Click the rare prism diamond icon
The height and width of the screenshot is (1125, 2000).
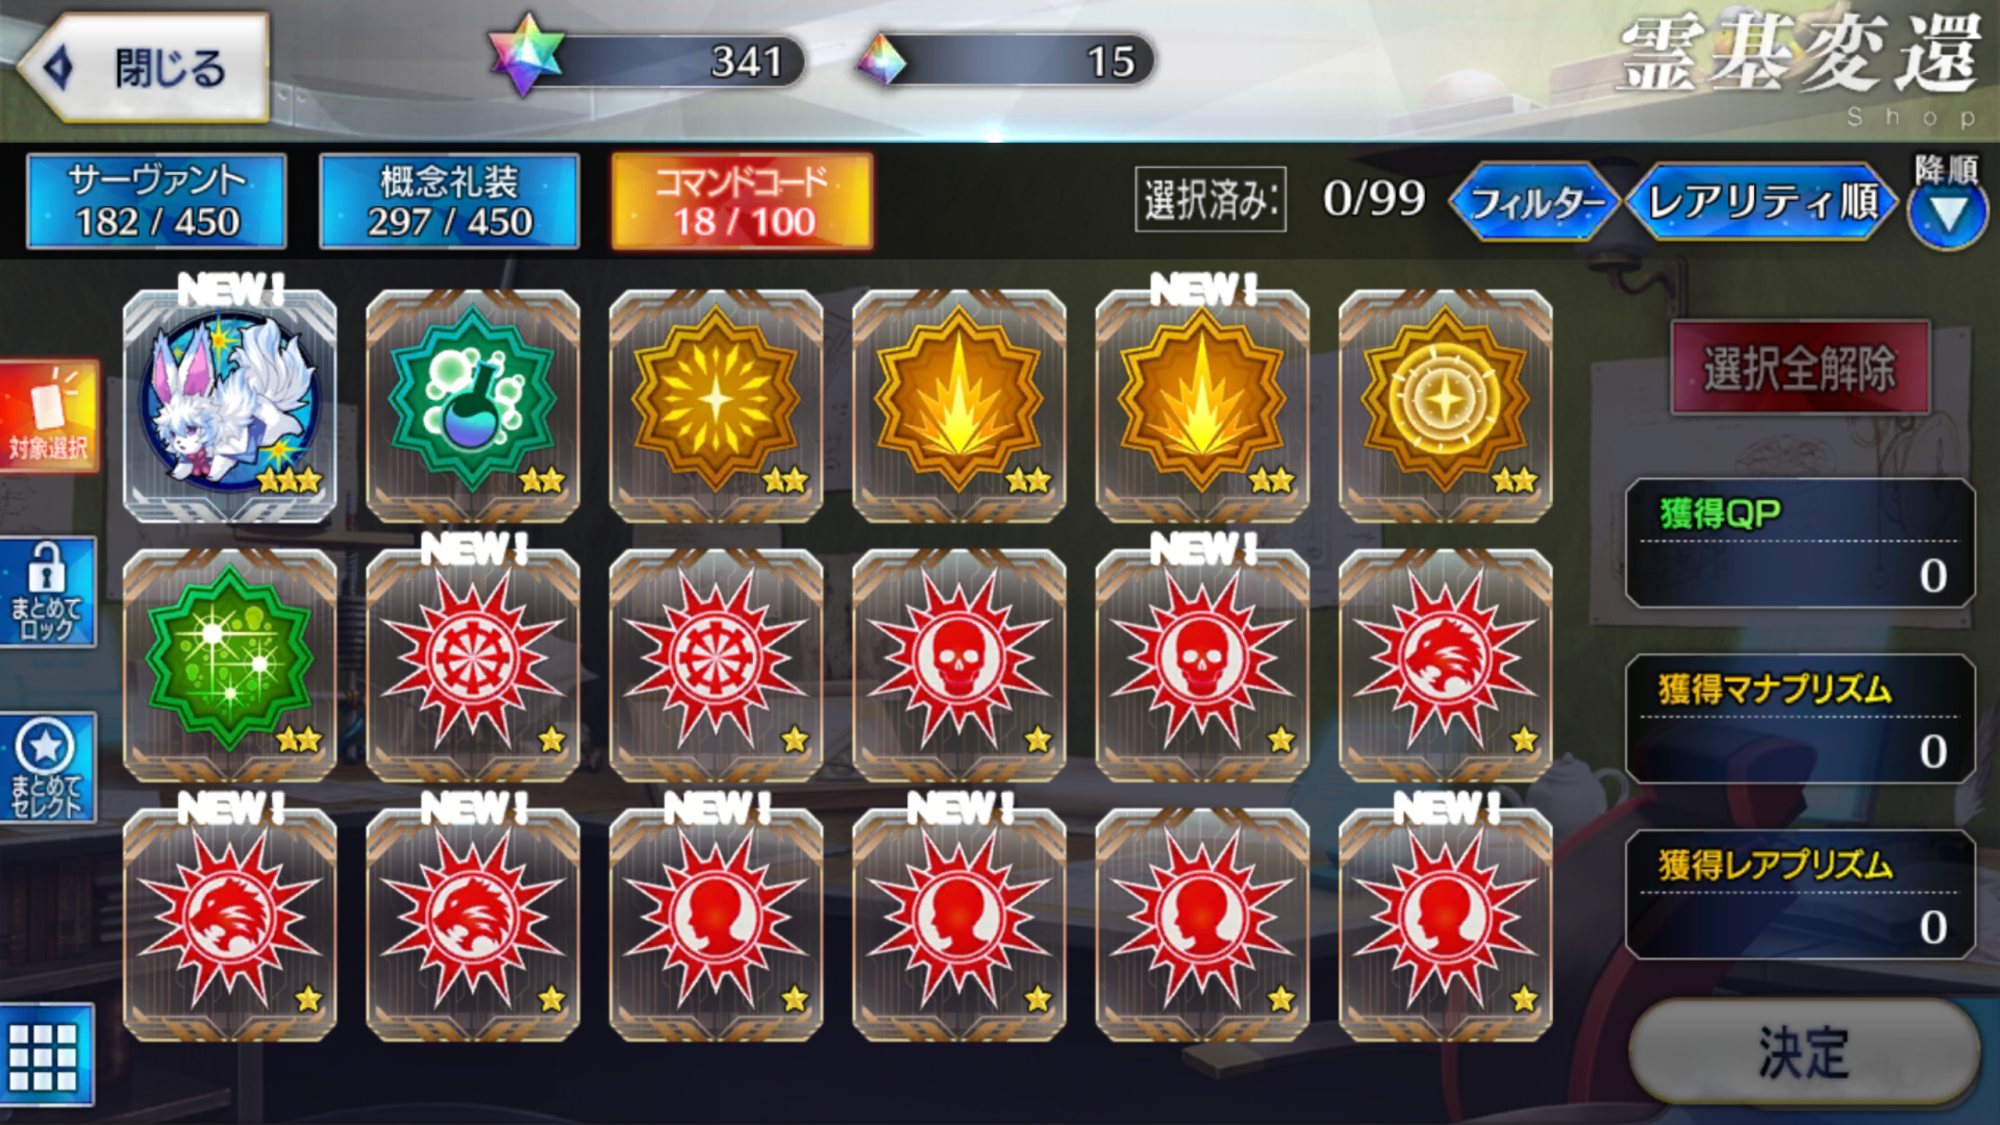pos(882,60)
